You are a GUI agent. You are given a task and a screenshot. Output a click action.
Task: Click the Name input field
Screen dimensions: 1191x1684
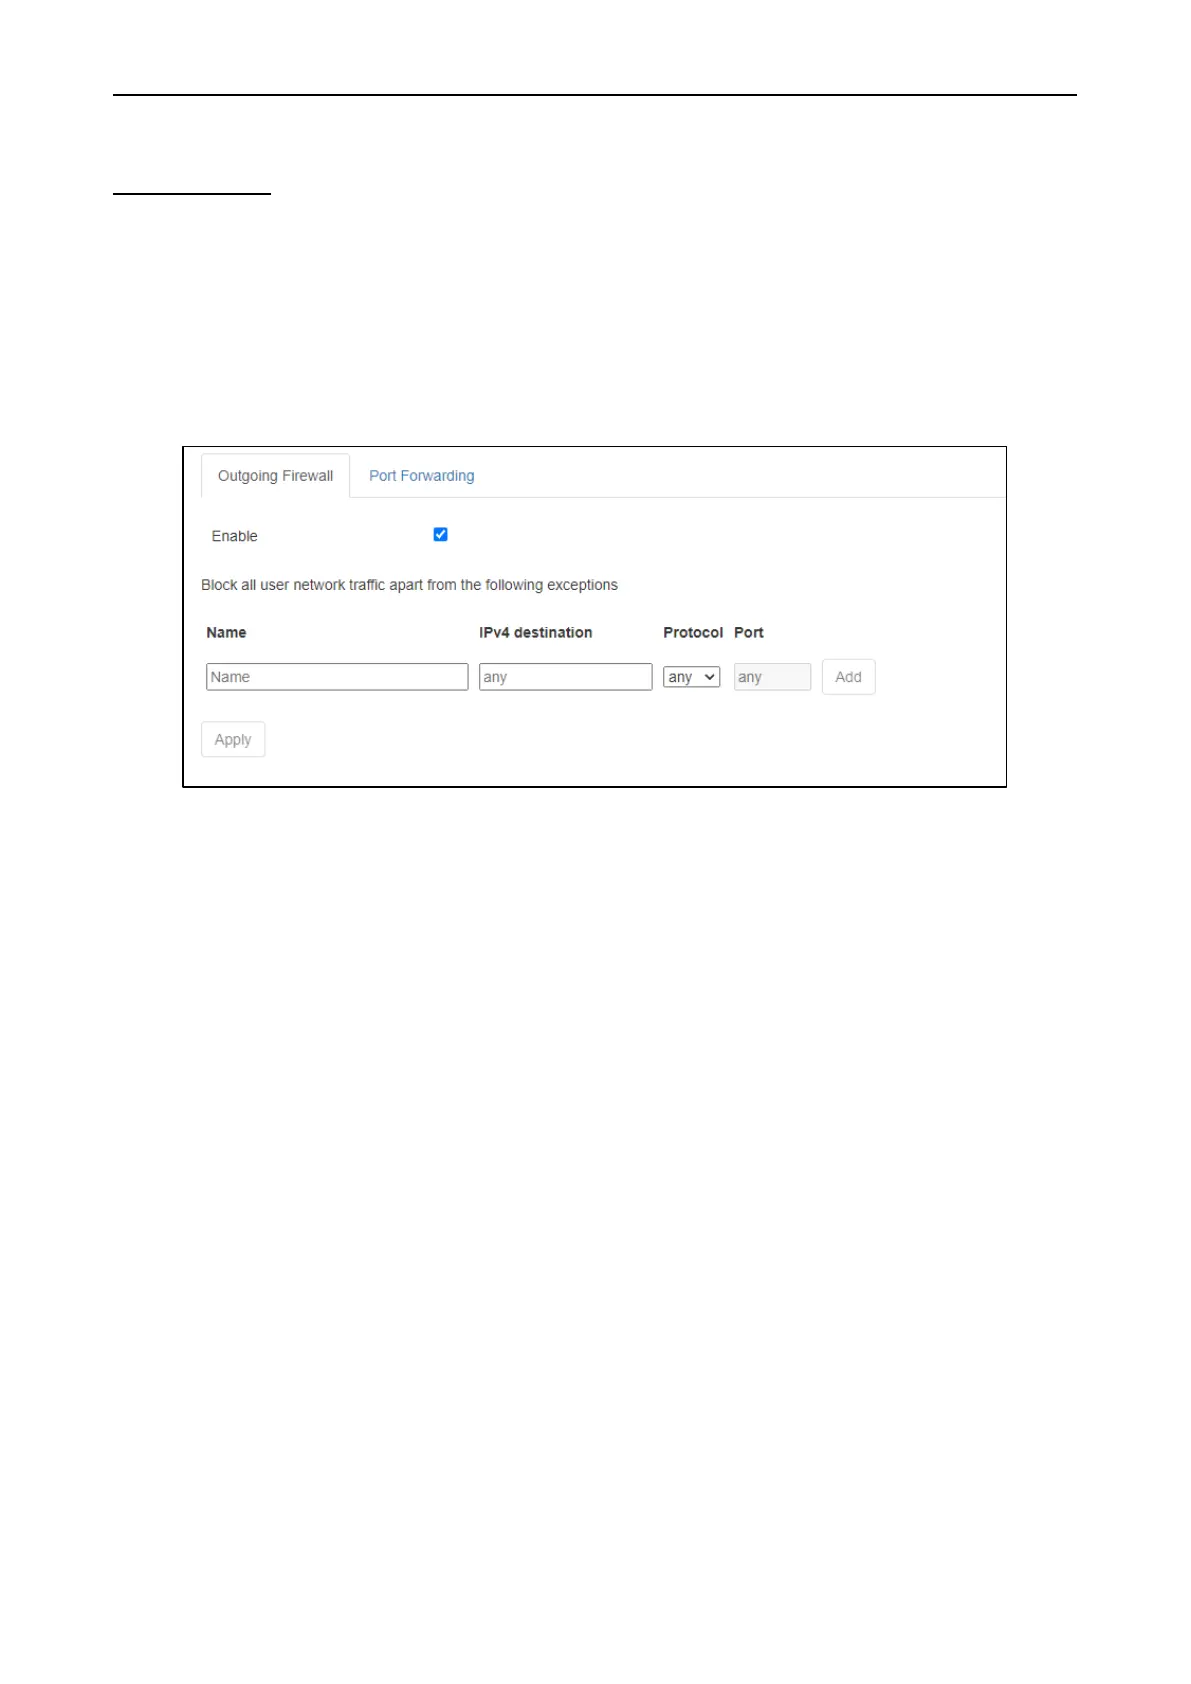[337, 677]
